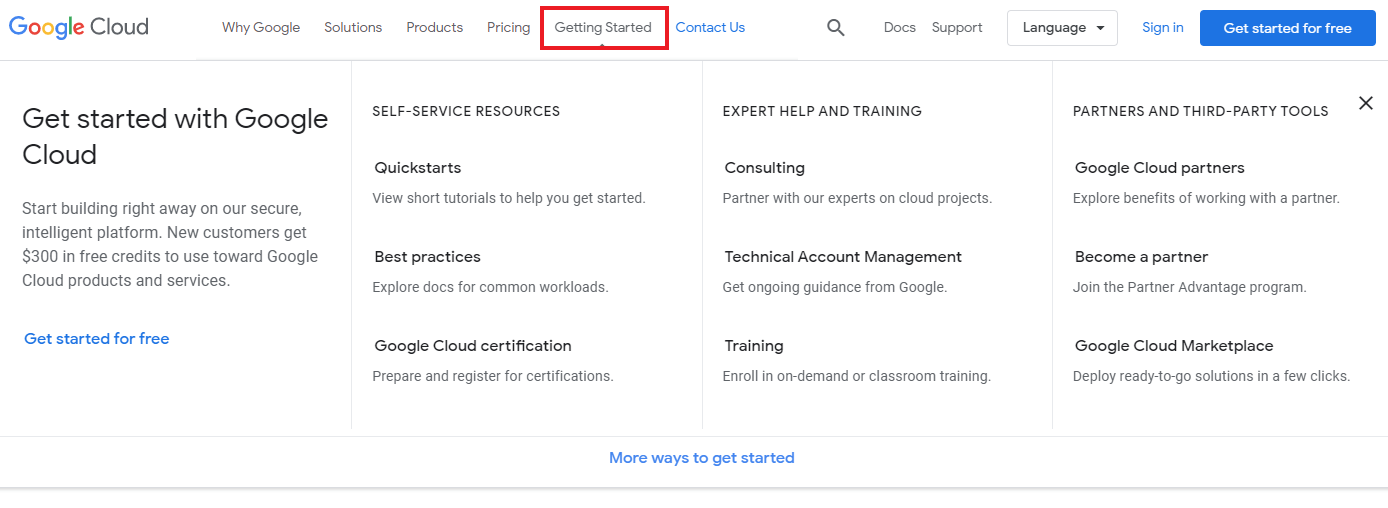Screen dimensions: 1388x508
Task: Open the Language dropdown
Action: point(1062,28)
